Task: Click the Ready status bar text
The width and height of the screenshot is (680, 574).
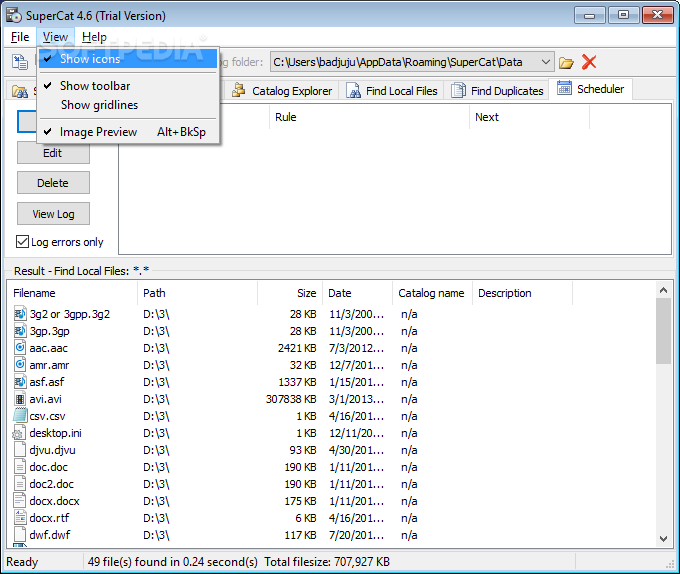Action: coord(22,562)
